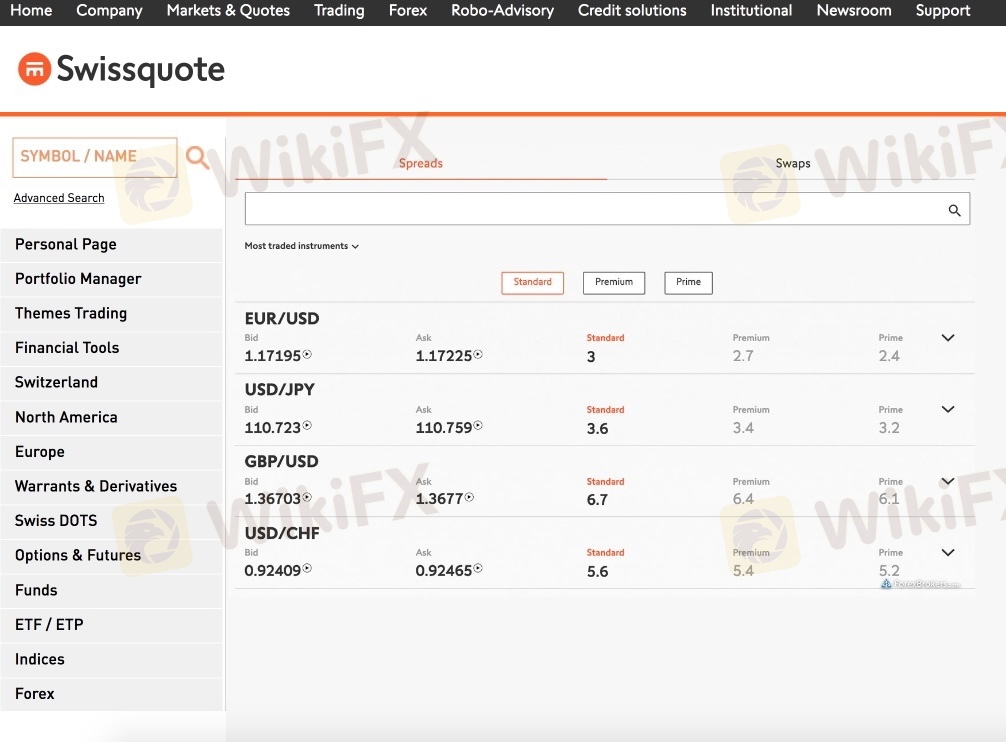Click the Advanced Search link
This screenshot has width=1006, height=742.
coord(59,198)
